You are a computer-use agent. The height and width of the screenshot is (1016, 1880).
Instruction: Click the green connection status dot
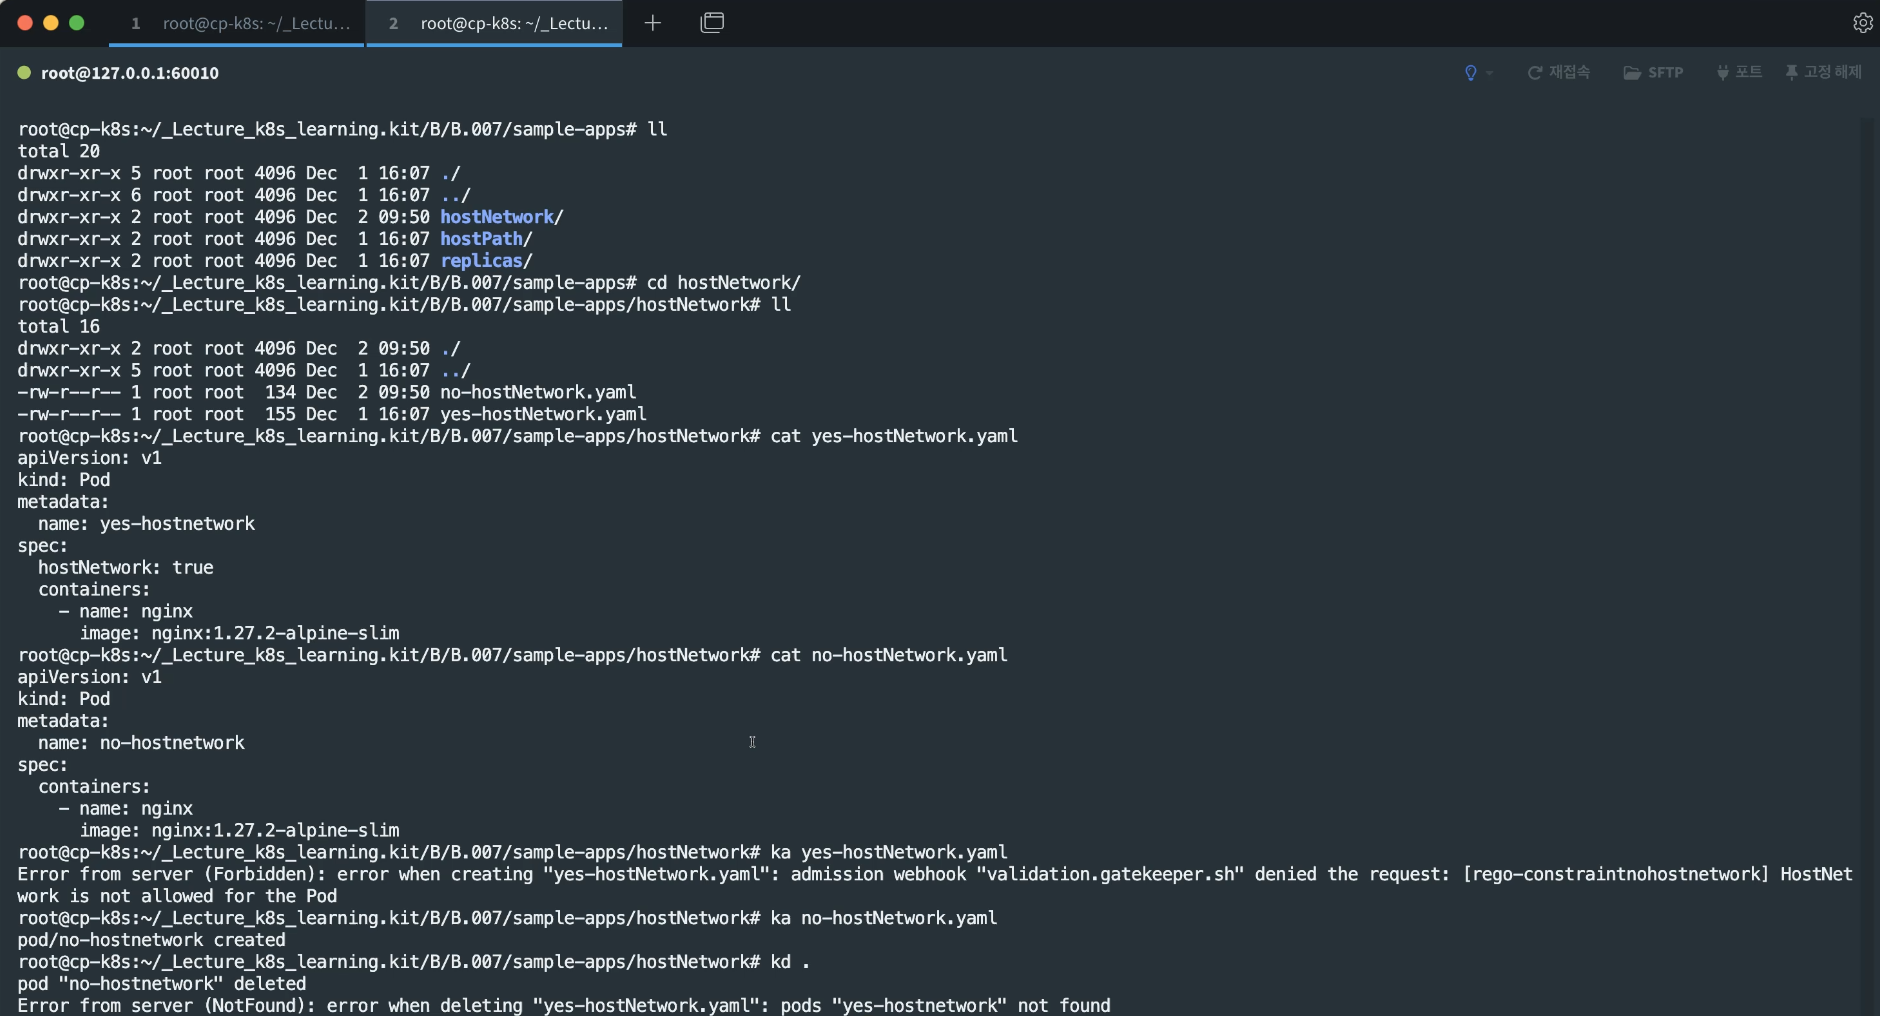click(24, 73)
